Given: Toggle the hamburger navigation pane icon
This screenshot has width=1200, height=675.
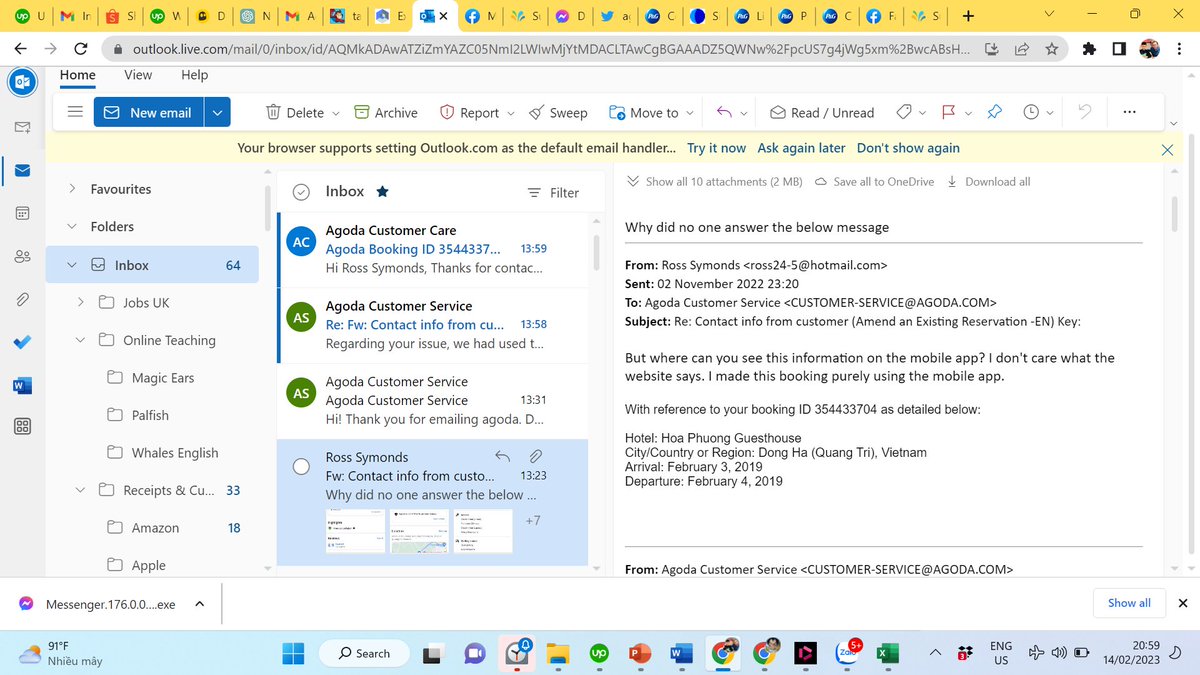Looking at the screenshot, I should coord(74,112).
